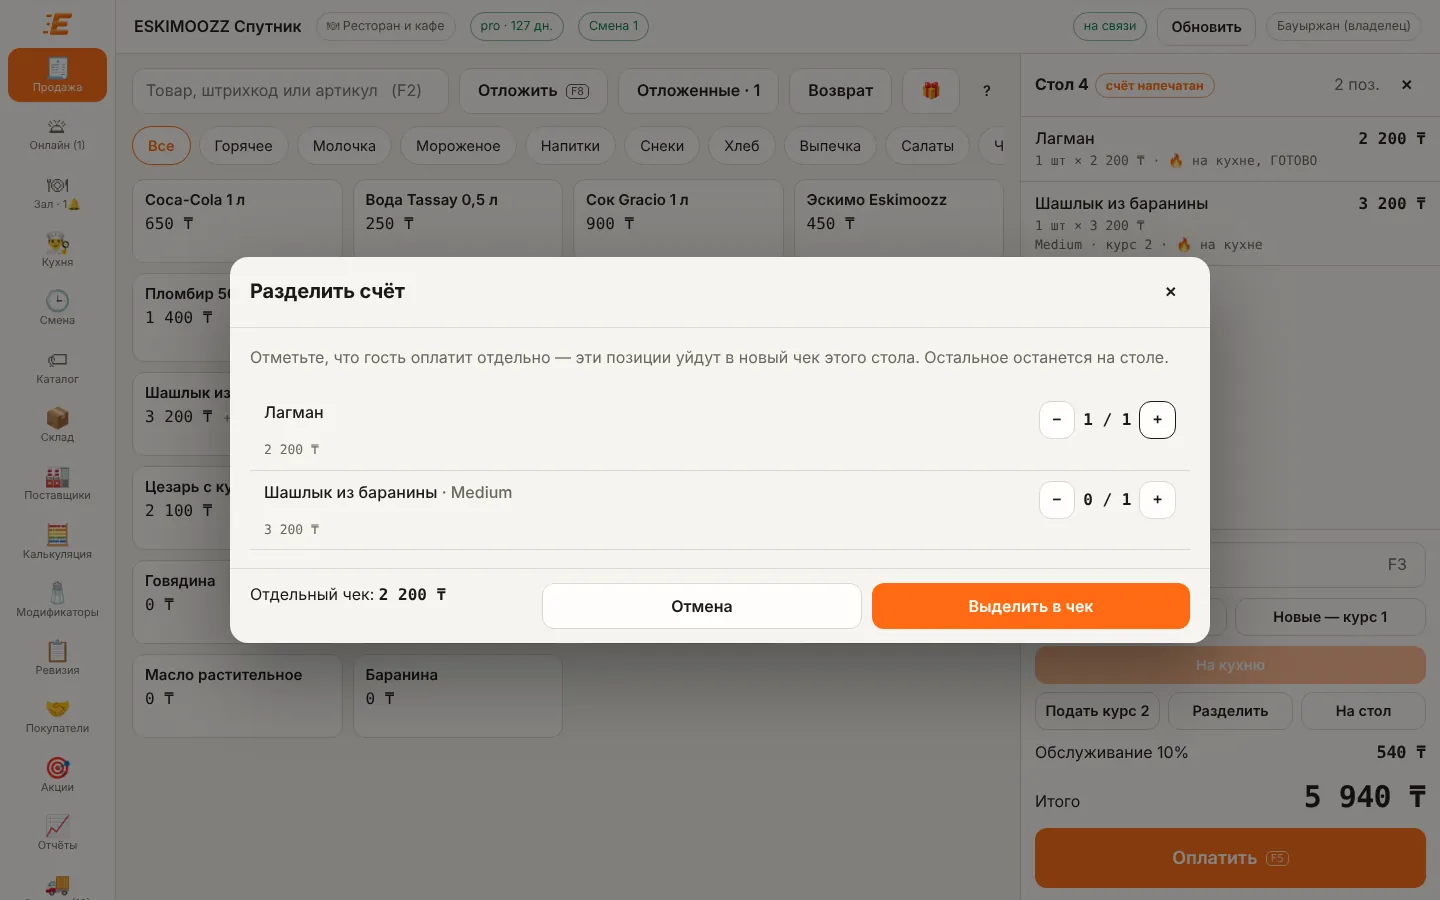Open the Покупатели customers section

click(57, 716)
